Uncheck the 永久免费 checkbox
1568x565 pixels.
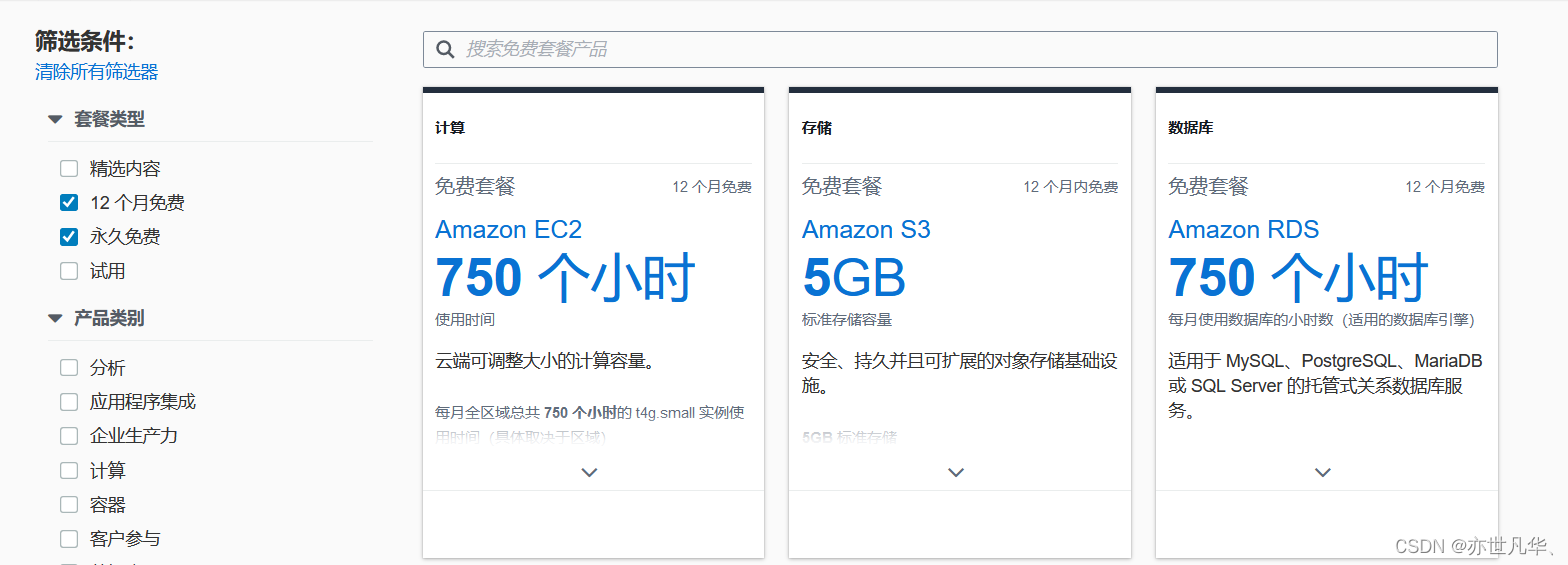tap(69, 236)
